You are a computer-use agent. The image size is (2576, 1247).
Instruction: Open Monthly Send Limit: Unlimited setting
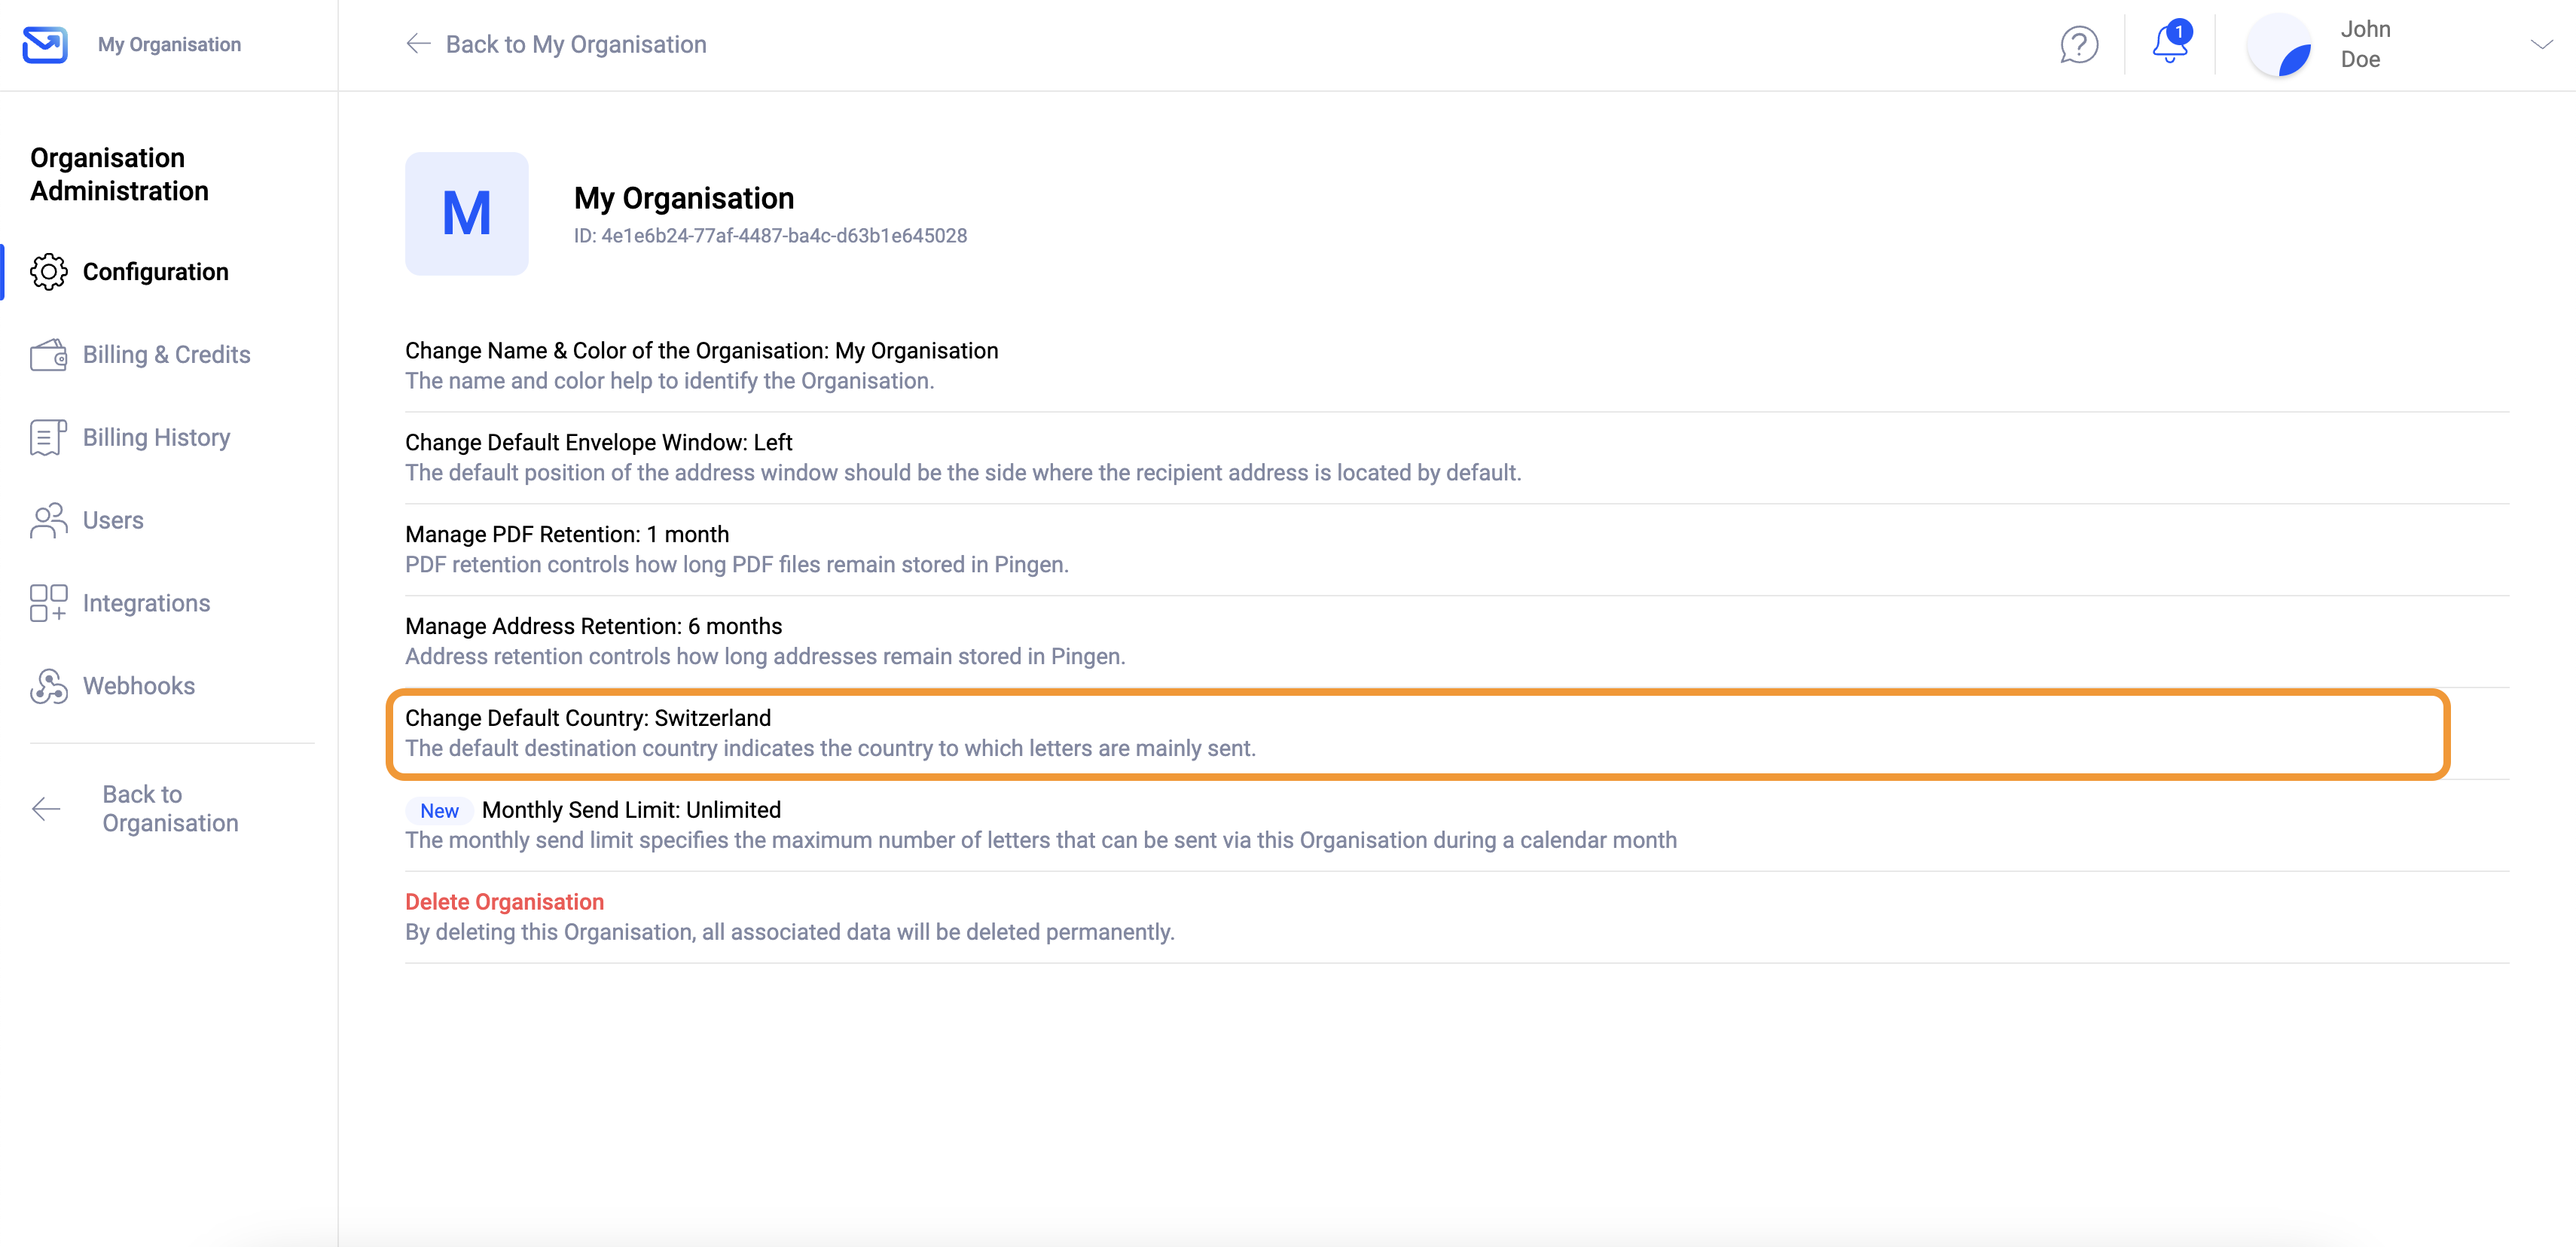1457,826
